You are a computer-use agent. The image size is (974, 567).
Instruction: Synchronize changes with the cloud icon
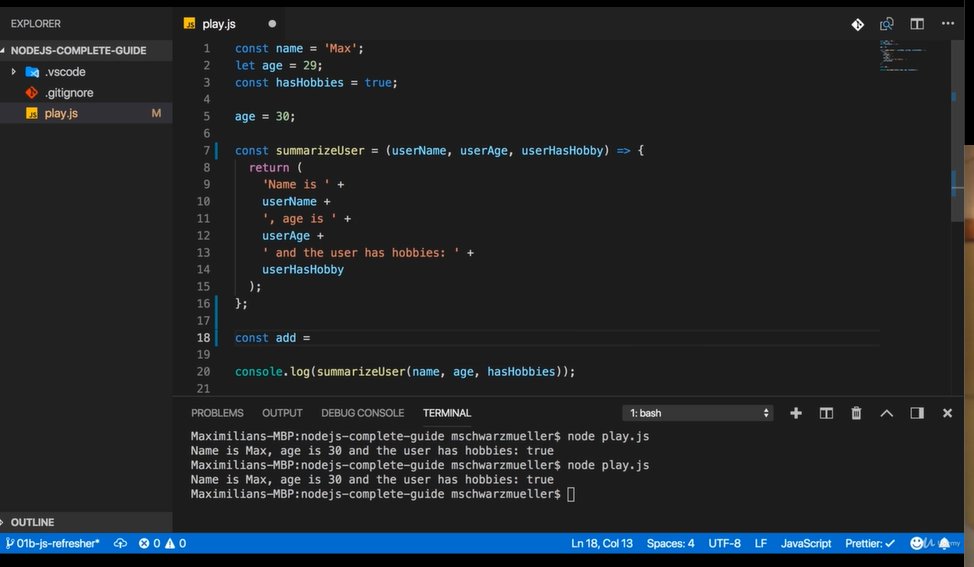(x=121, y=543)
